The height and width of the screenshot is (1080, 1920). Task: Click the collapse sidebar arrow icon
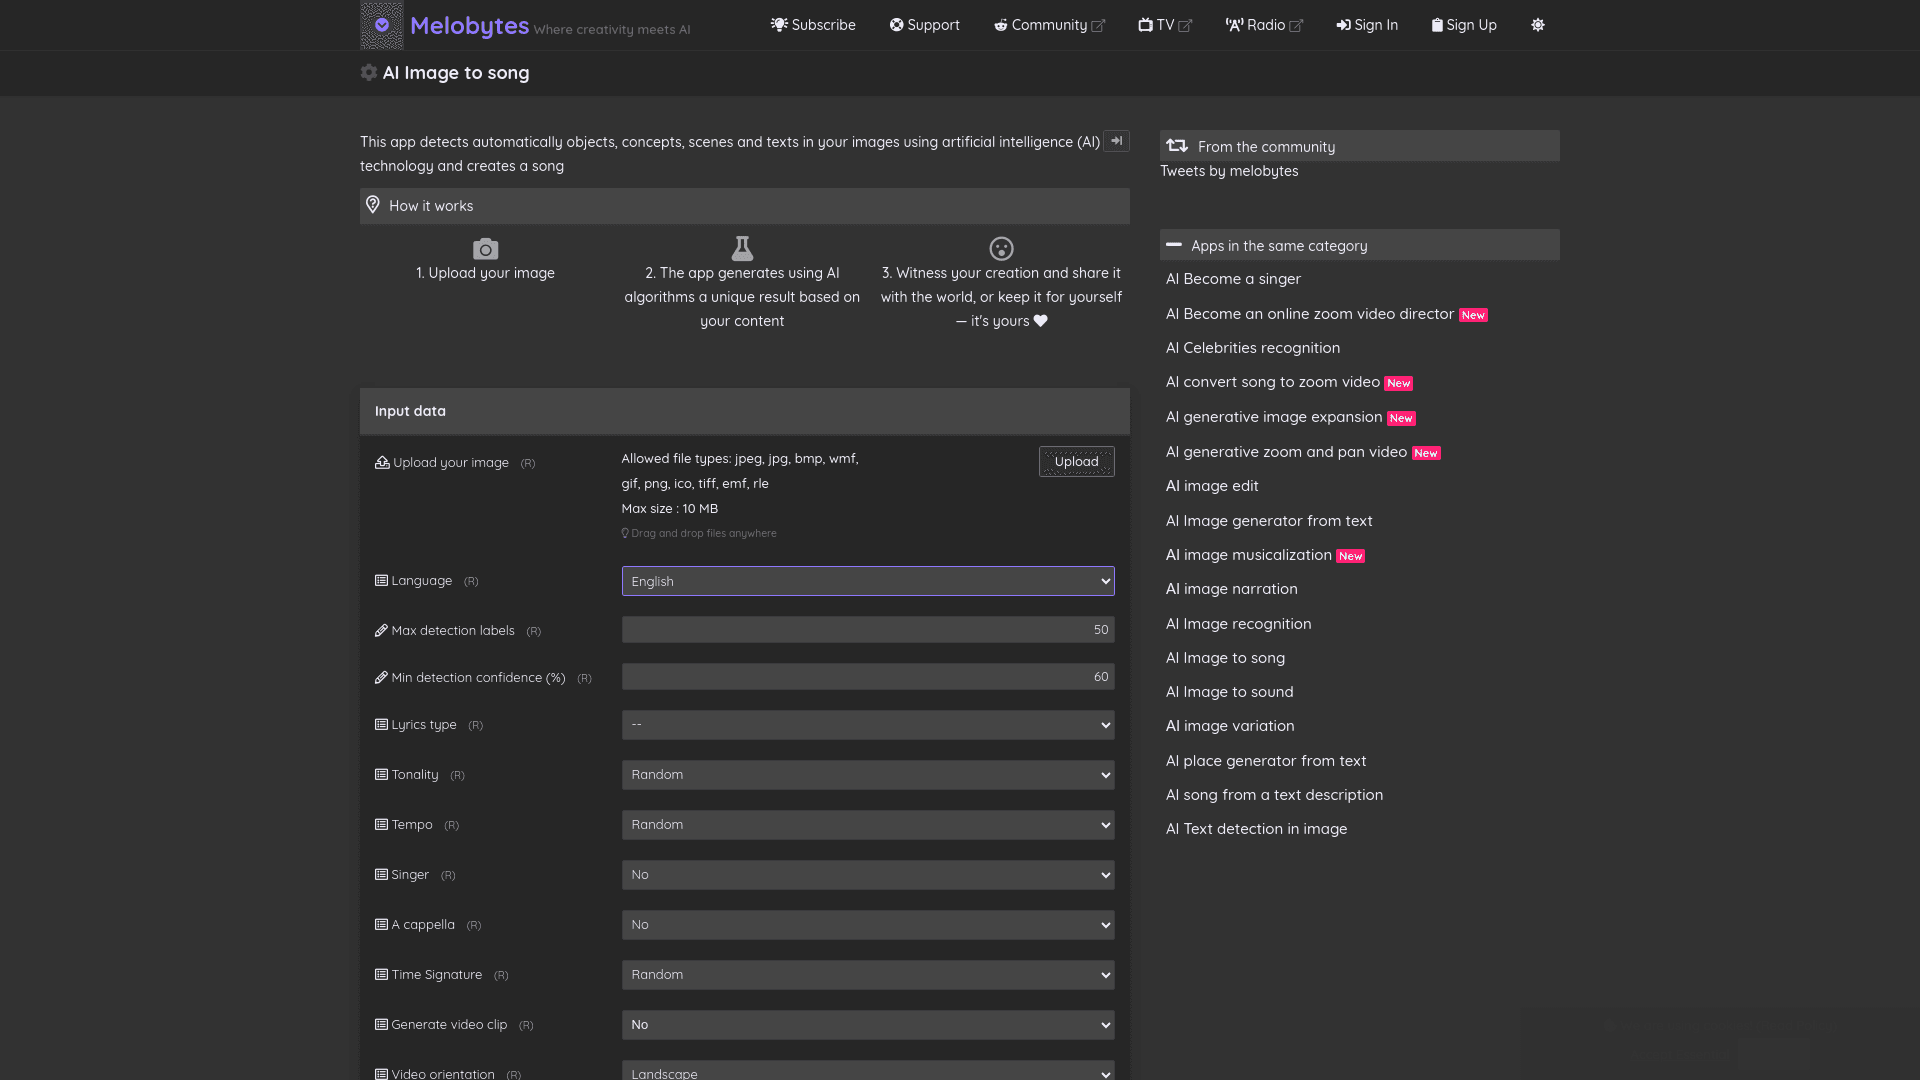coord(1116,141)
